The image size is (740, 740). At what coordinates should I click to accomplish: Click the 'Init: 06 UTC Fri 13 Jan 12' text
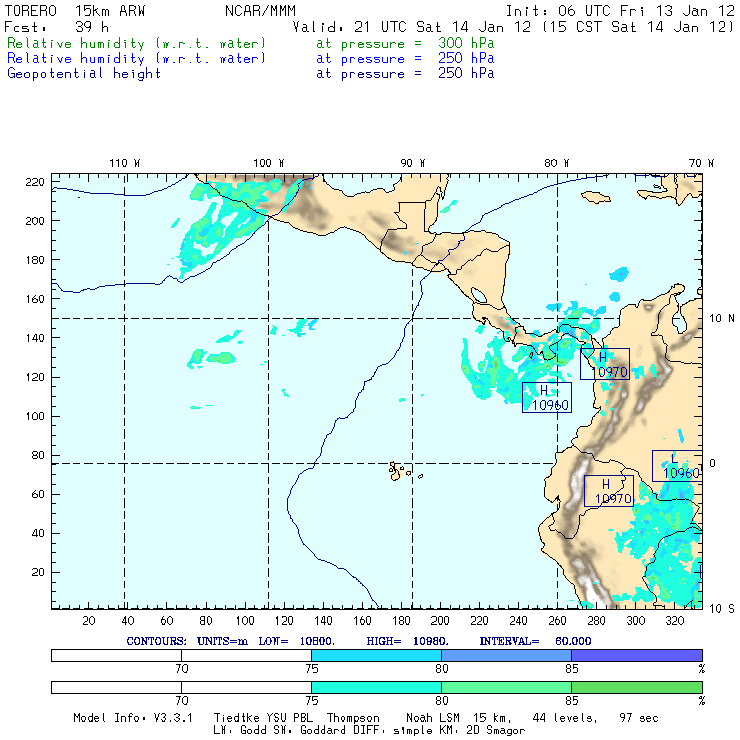[620, 11]
